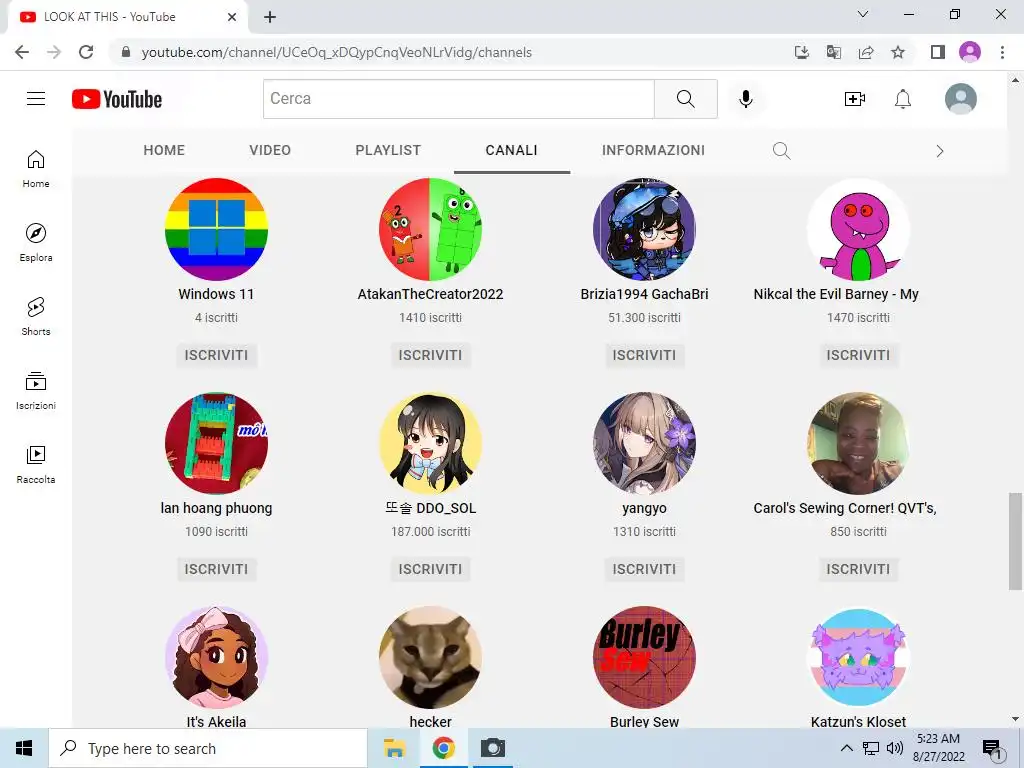The height and width of the screenshot is (768, 1024).
Task: Open It's Akeila channel name link
Action: [x=216, y=722]
